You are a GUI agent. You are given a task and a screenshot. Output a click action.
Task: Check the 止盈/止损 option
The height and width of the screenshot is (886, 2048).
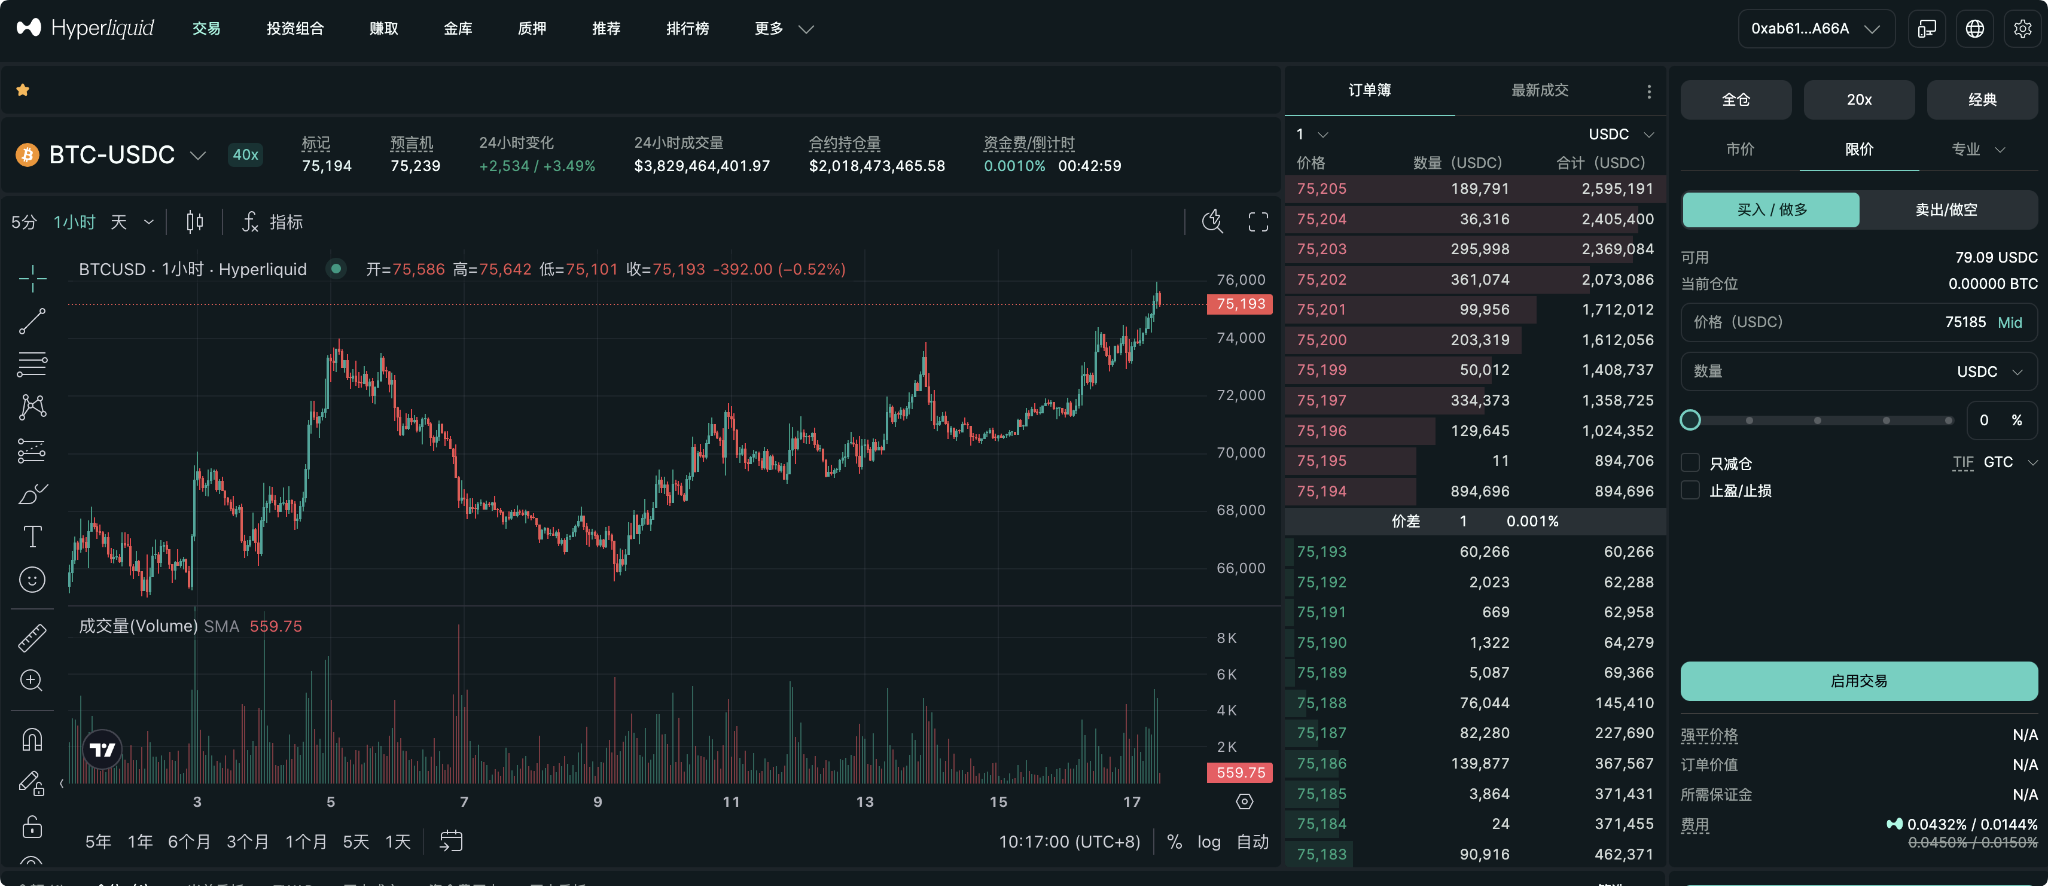pos(1691,490)
